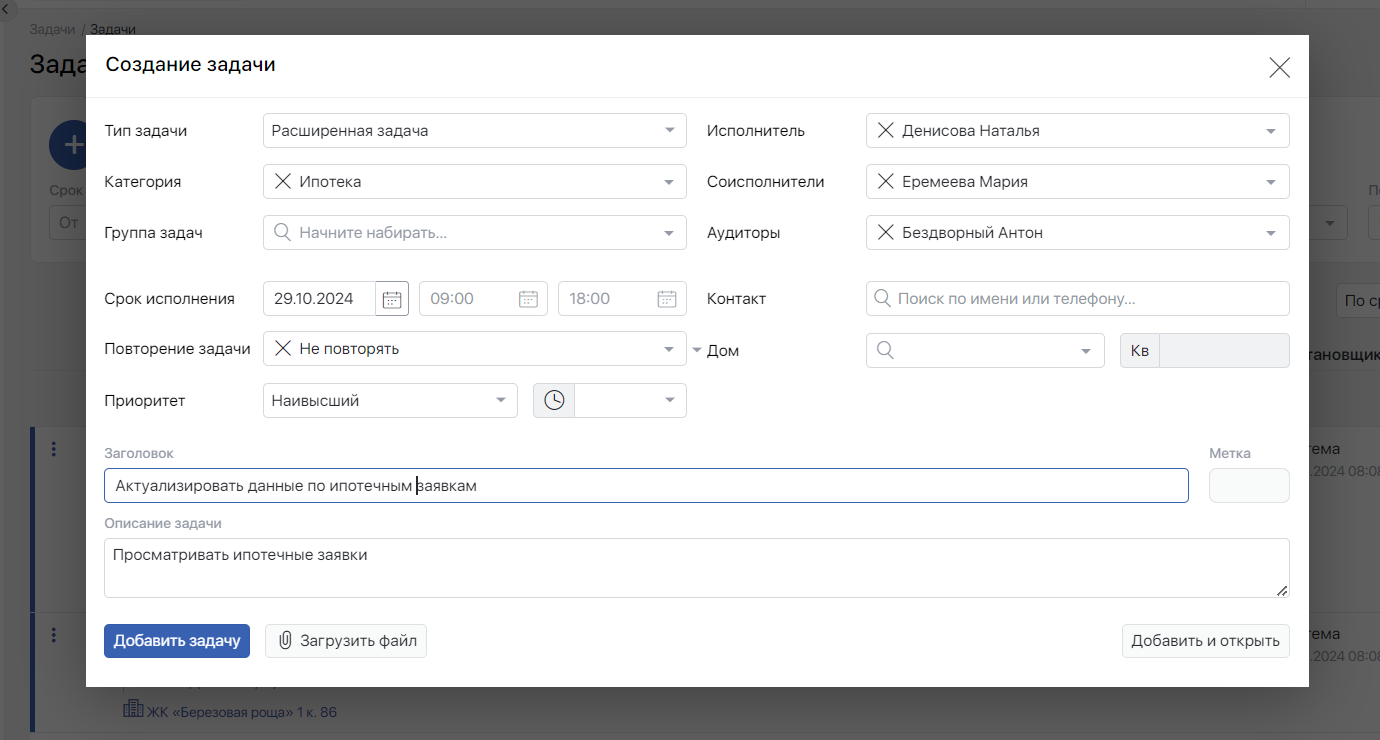Remove co-executor Еремеева Мария with X icon

pos(885,182)
